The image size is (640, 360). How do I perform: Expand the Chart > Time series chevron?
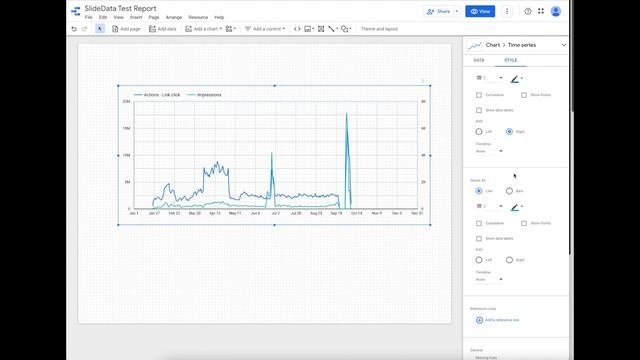tap(564, 45)
